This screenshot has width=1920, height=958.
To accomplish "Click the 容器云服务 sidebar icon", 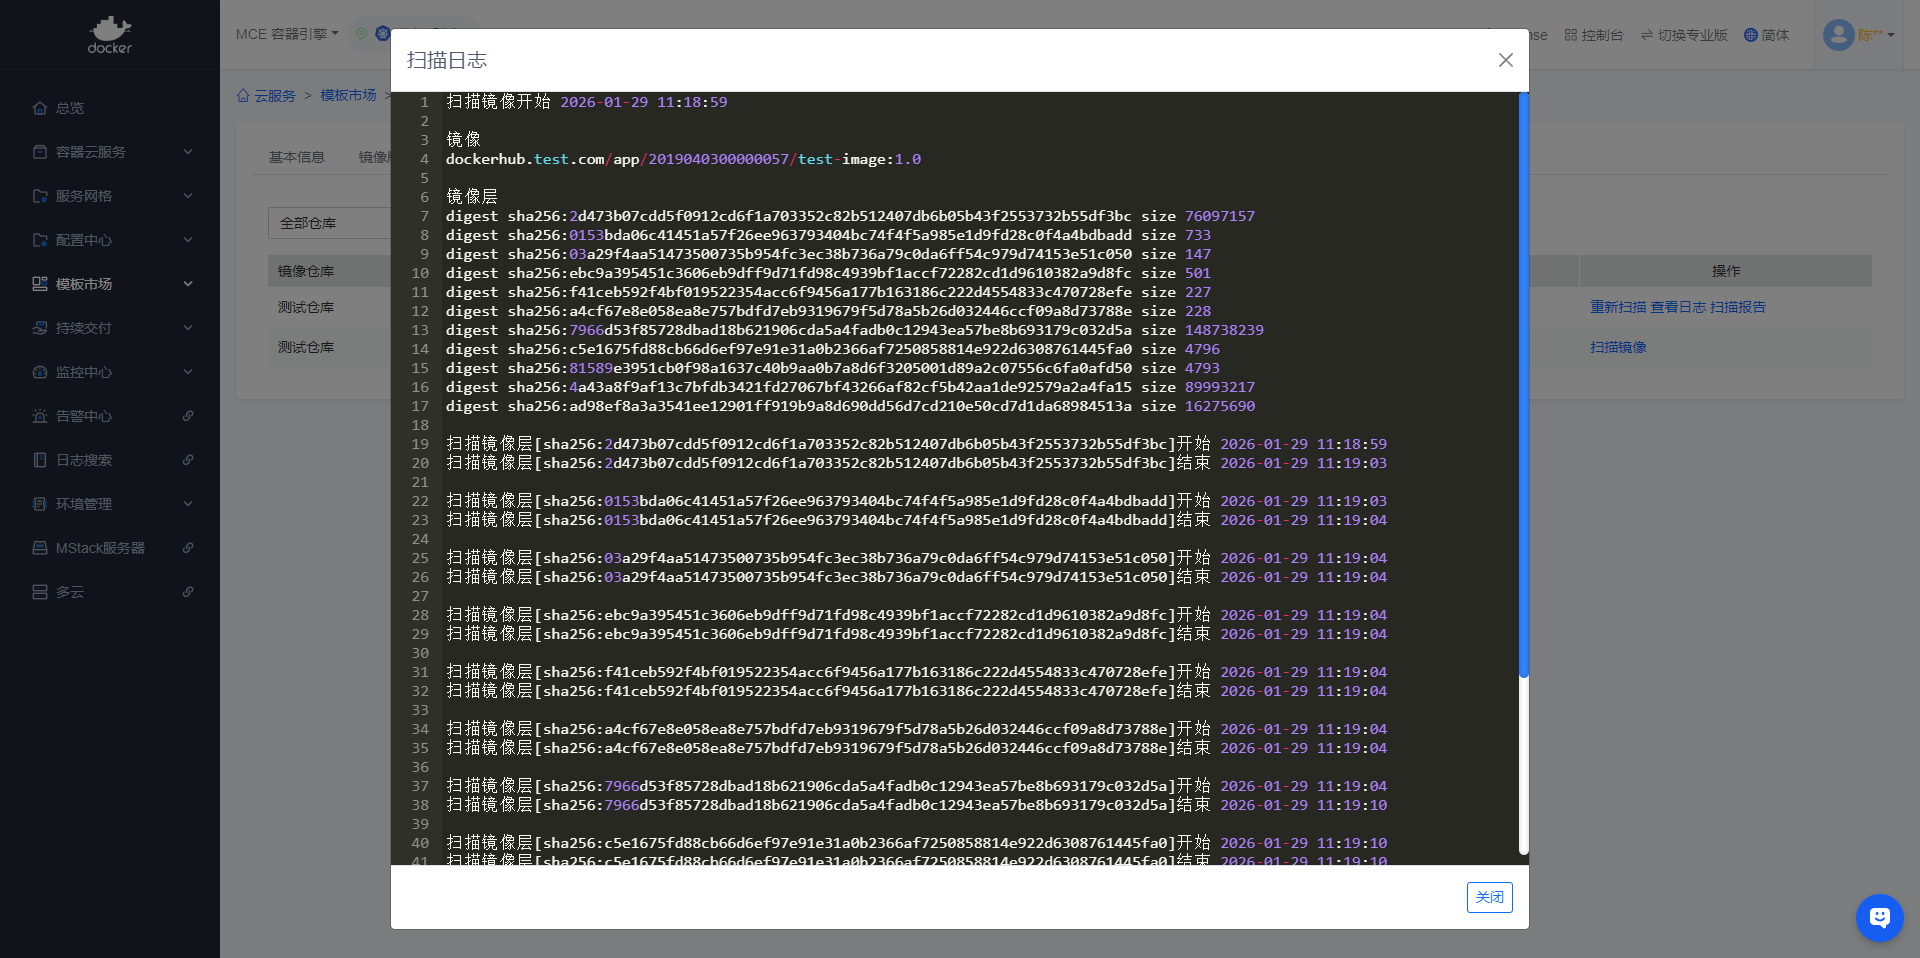I will 40,152.
